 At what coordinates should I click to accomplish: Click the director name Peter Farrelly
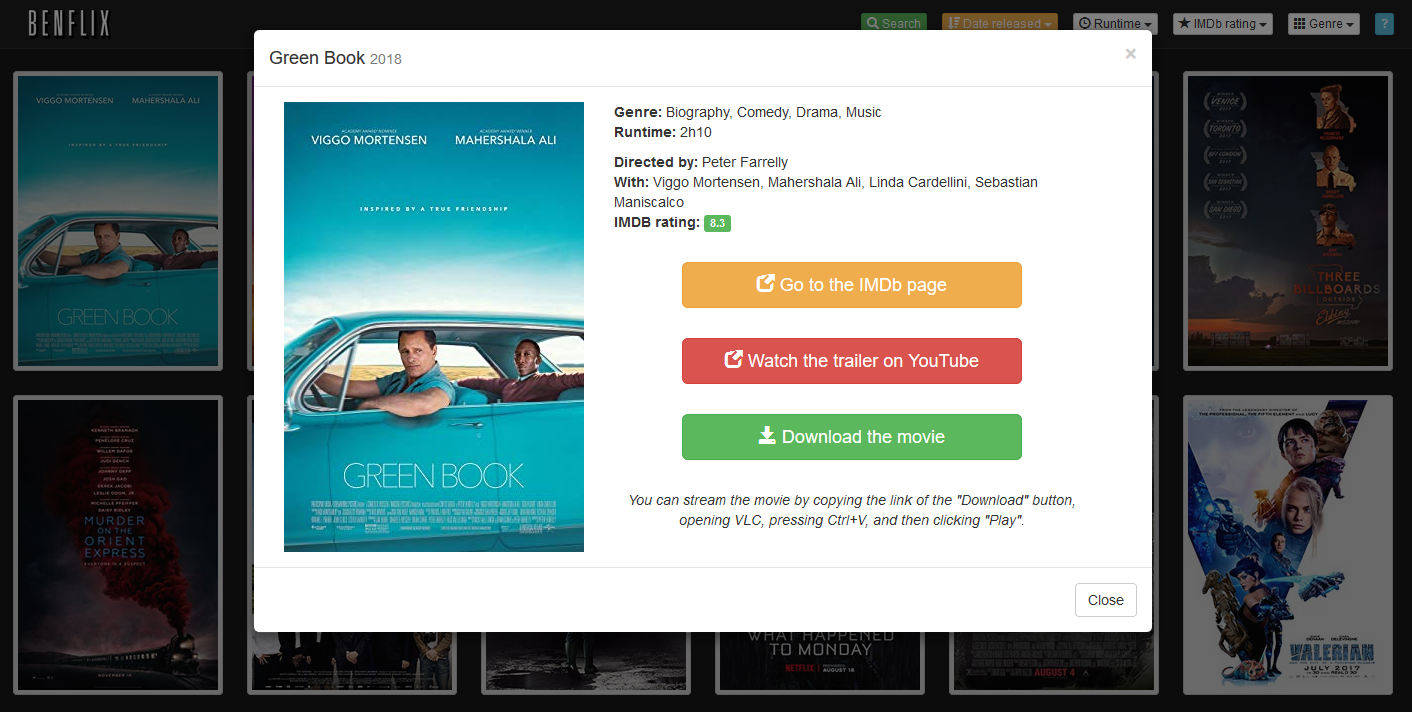click(745, 162)
